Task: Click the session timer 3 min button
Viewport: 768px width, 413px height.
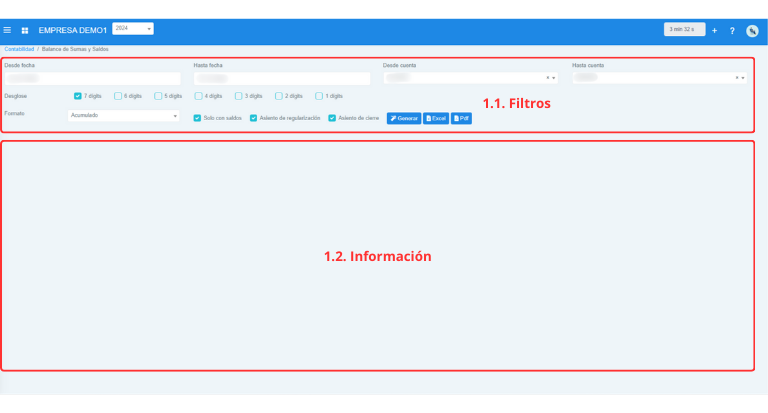Action: pos(685,29)
